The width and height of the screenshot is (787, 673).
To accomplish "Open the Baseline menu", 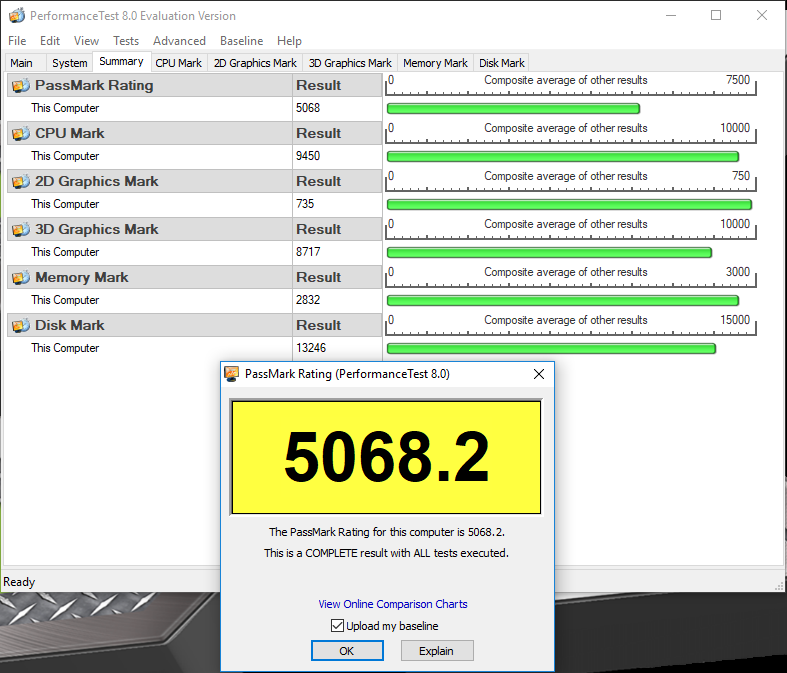I will (241, 41).
